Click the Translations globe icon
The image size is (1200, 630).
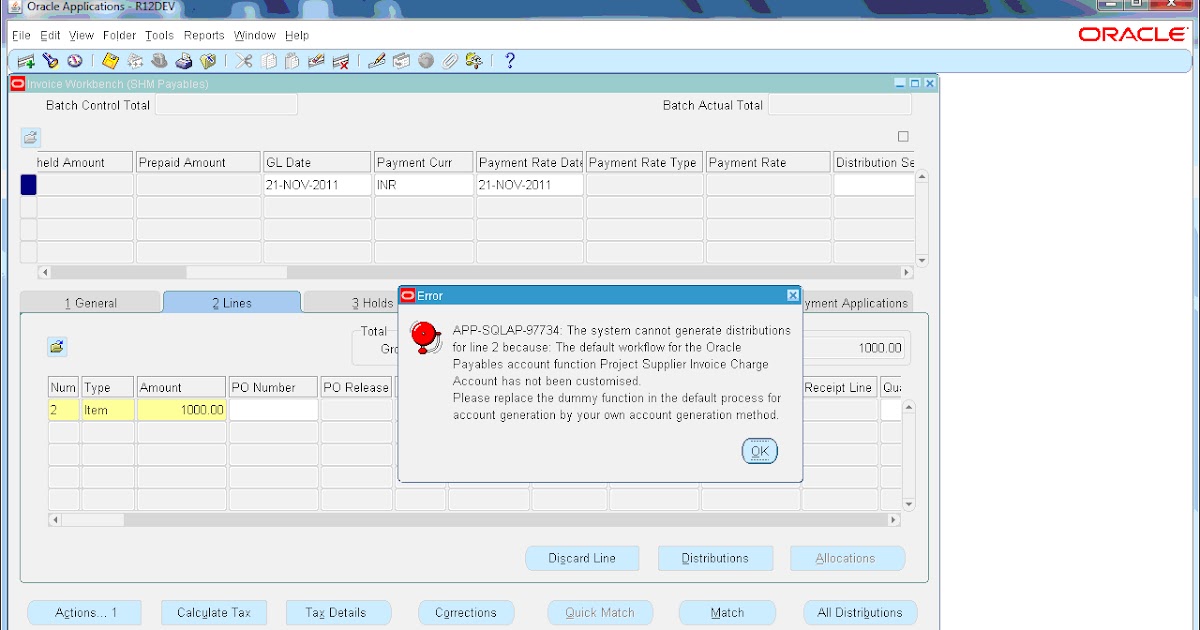pos(426,61)
